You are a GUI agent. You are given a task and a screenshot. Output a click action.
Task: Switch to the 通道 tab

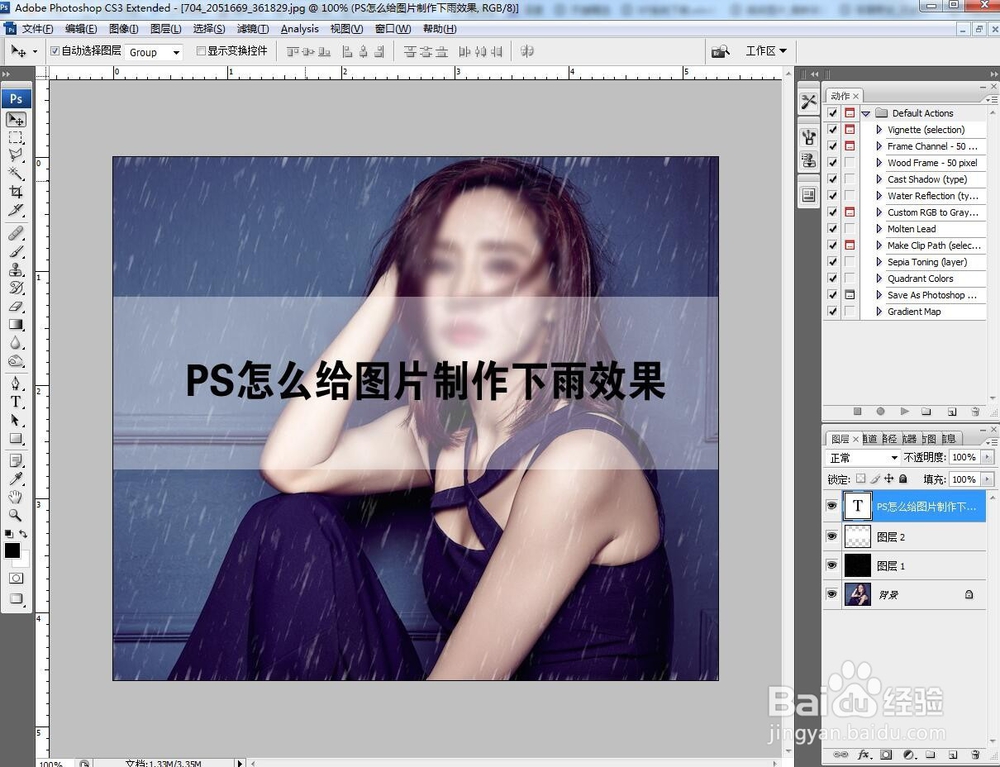click(x=868, y=437)
